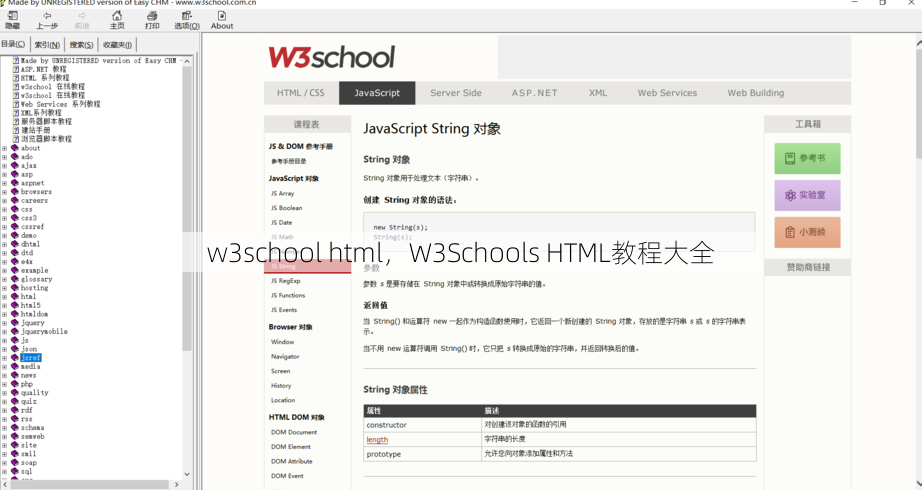Expand the 'json' tree node
This screenshot has height=490, width=922.
pos(4,349)
